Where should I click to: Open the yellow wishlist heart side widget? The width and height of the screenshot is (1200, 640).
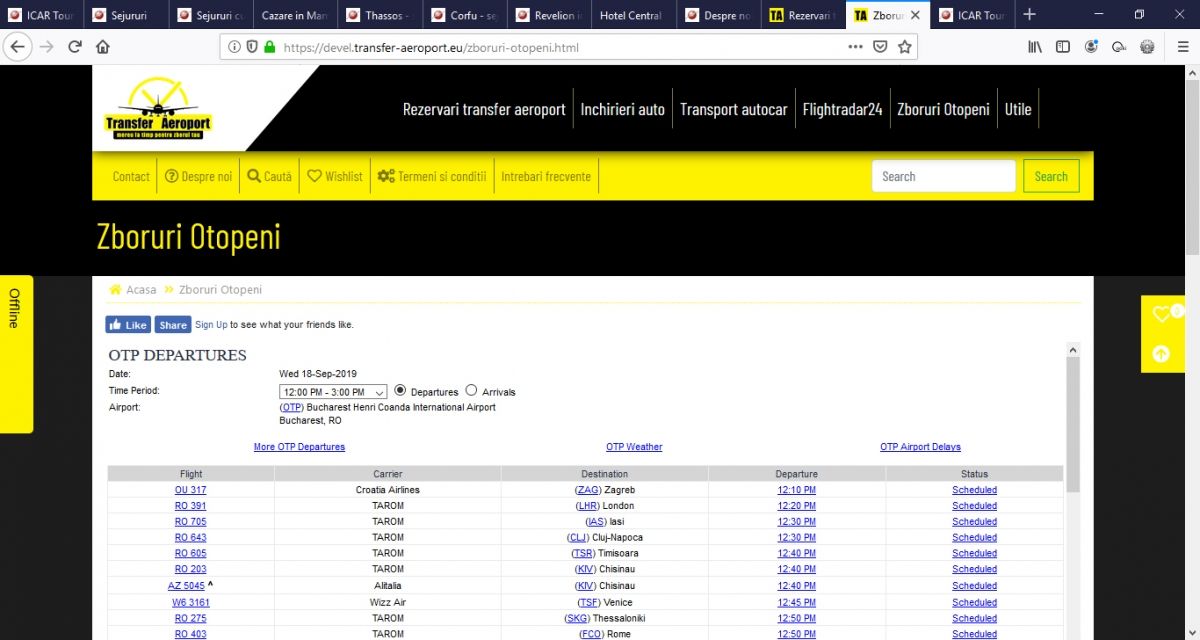point(1162,314)
